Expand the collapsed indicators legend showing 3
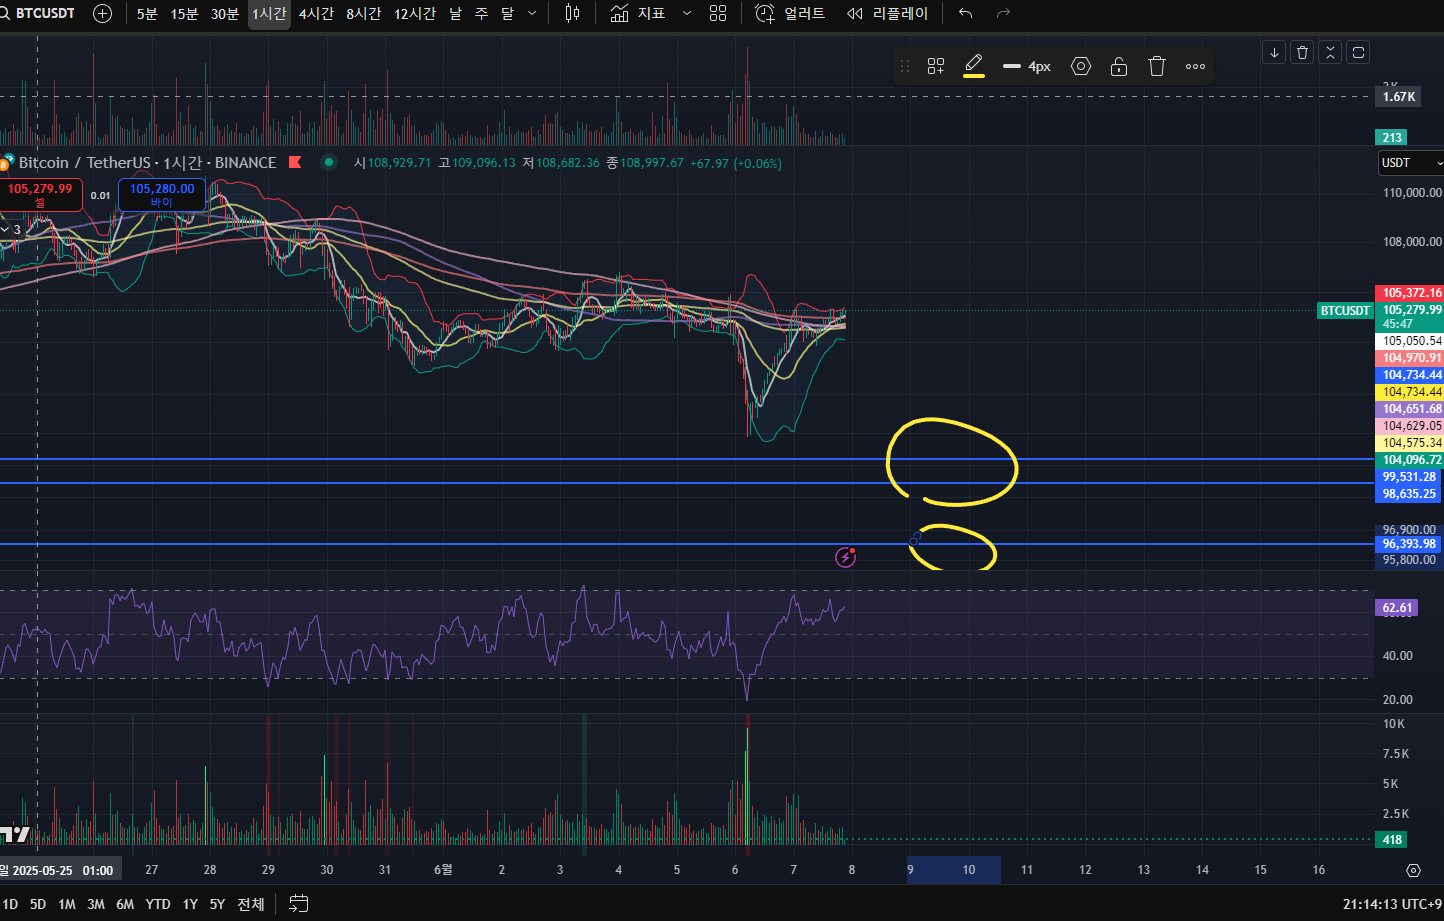 click(x=11, y=229)
